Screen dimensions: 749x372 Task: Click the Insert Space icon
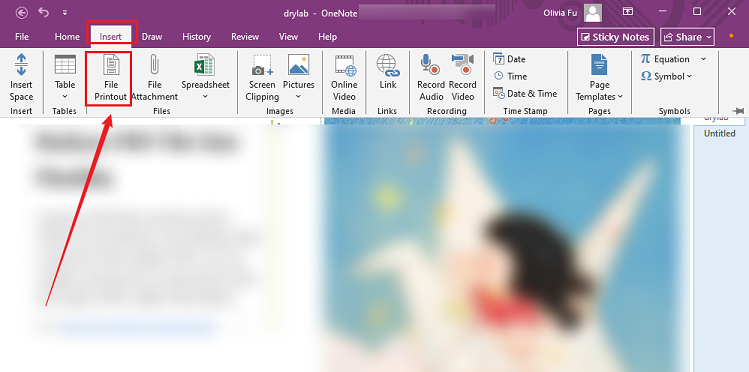click(x=21, y=64)
